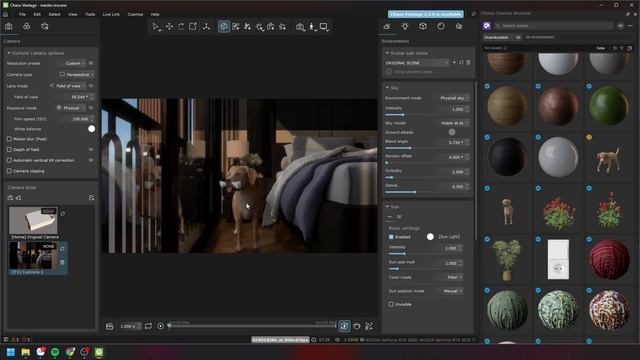Screen dimensions: 640x360
Task: Open the Edit menu
Action: [x=37, y=14]
